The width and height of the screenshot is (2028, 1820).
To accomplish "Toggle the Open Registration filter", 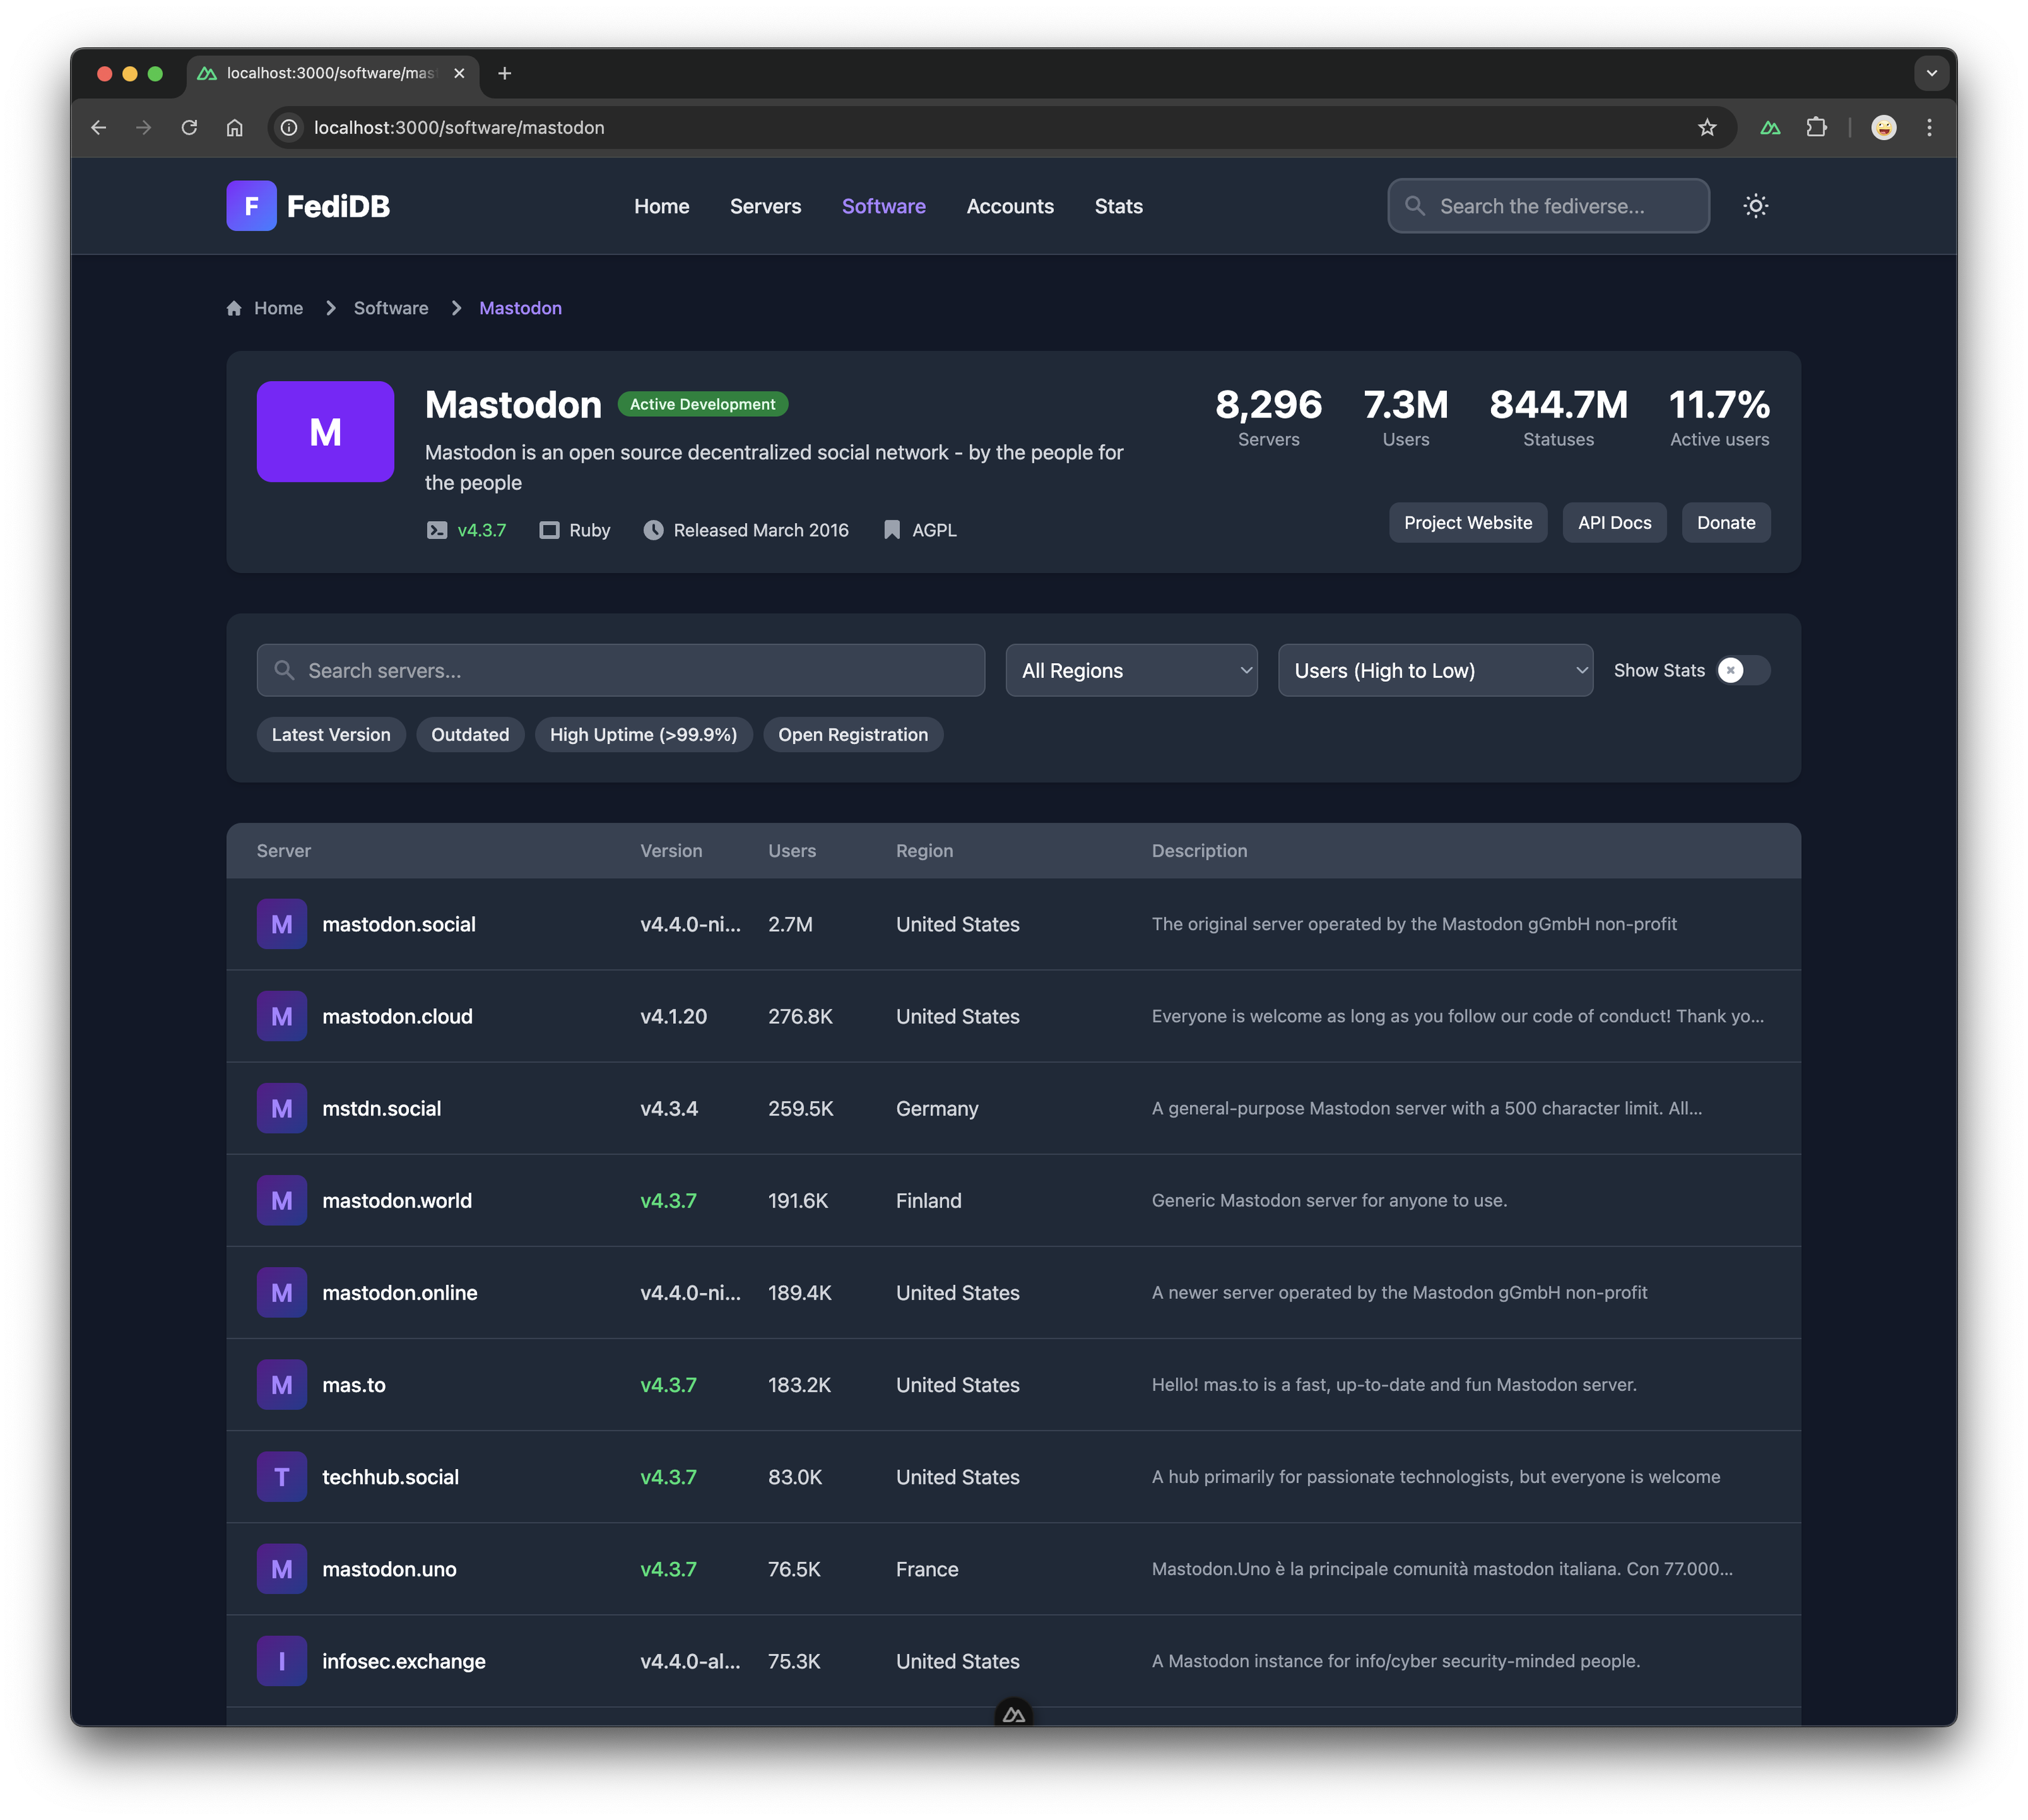I will (853, 734).
